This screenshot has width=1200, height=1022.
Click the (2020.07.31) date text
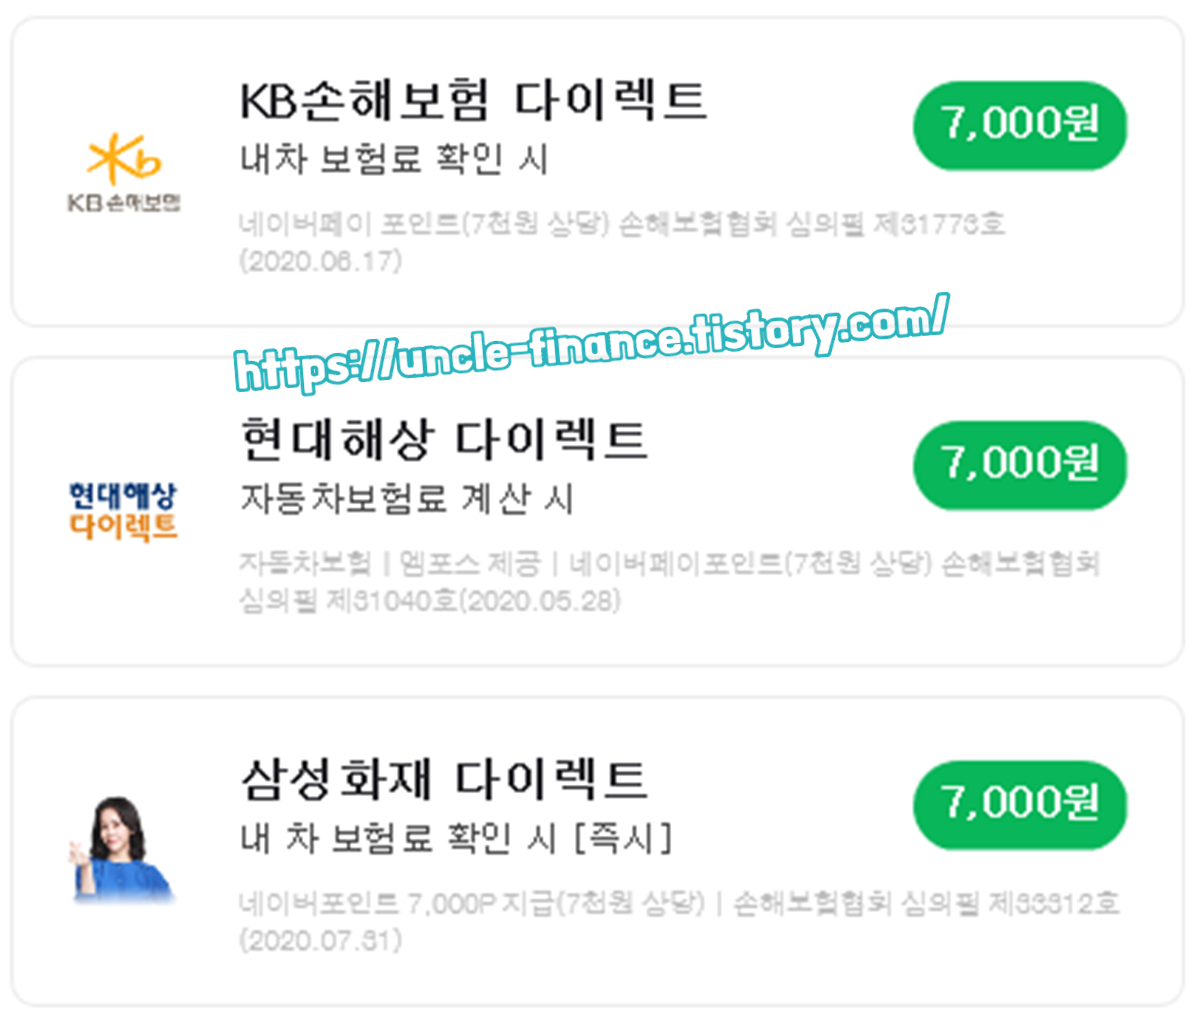click(320, 941)
